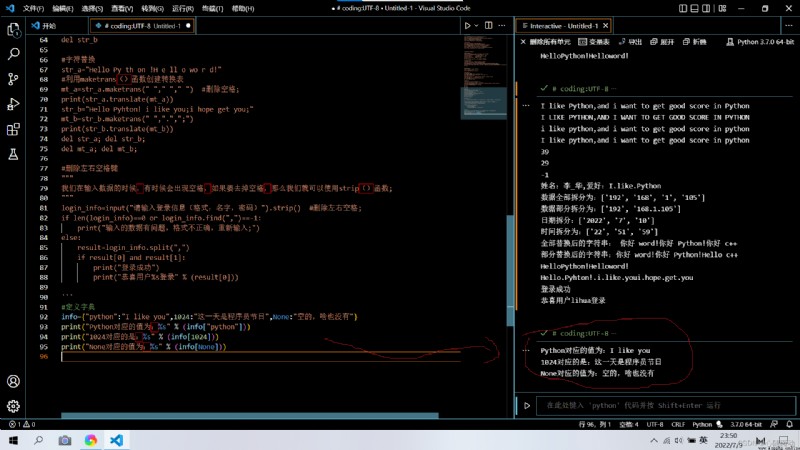Image resolution: width=800 pixels, height=450 pixels.
Task: Click 删除所有单元 to clear all cells
Action: [545, 42]
